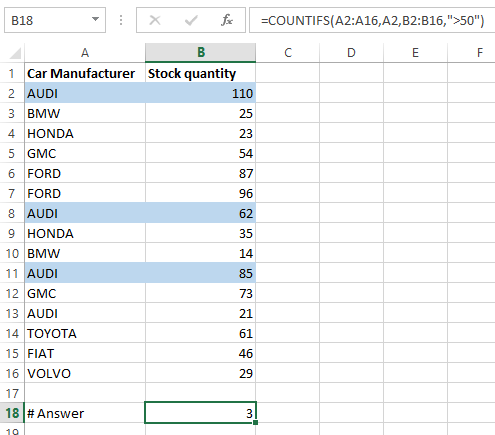
Task: Select column E header
Action: [415, 53]
